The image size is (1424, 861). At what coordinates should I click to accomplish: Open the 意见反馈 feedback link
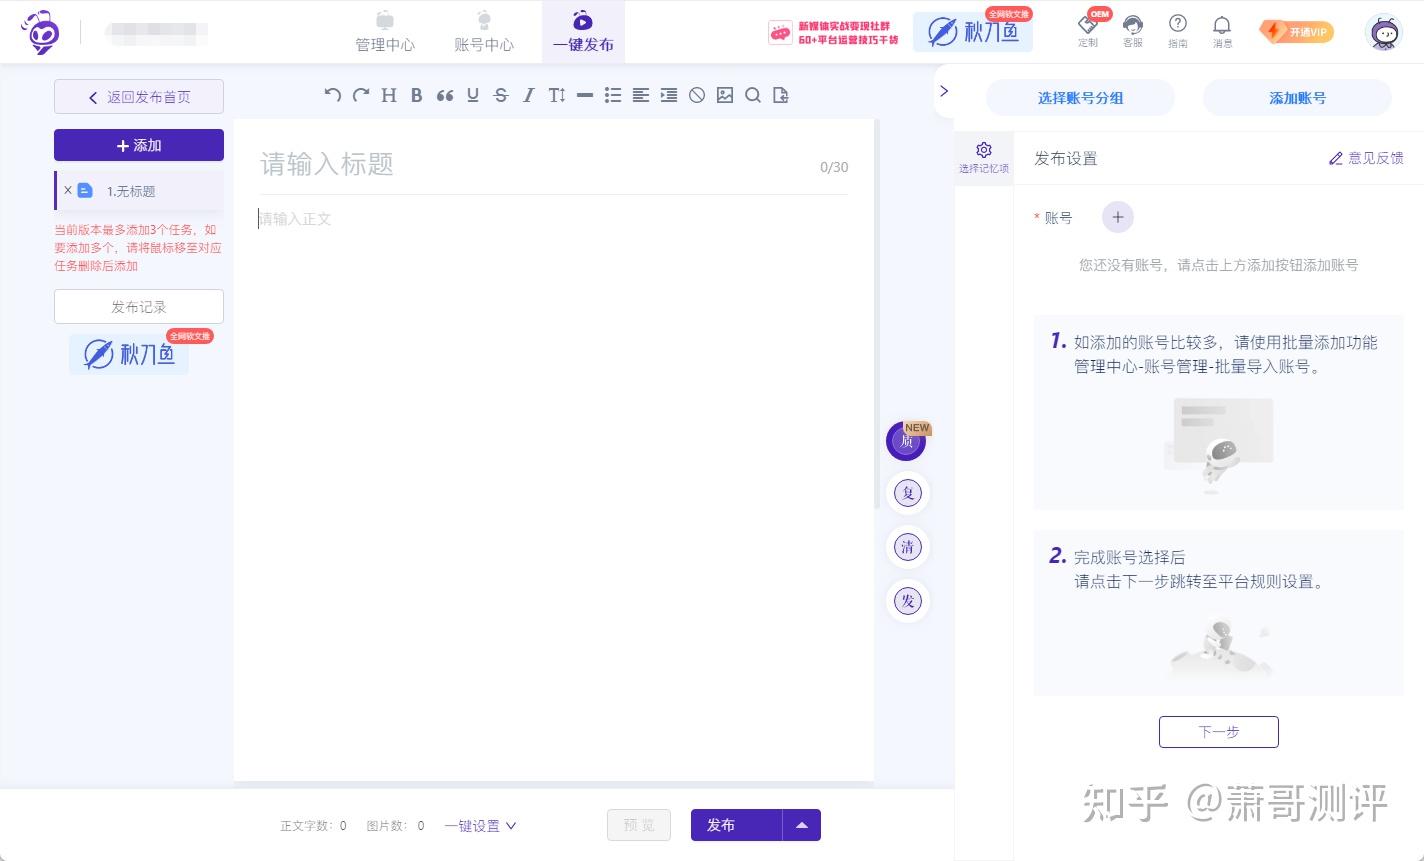click(1366, 158)
